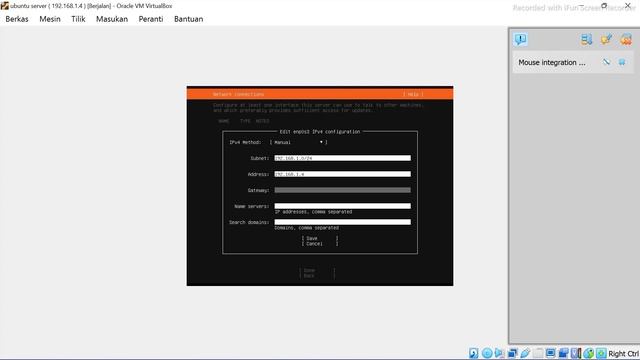
Task: Click the optical disc status bar icon
Action: [487, 353]
